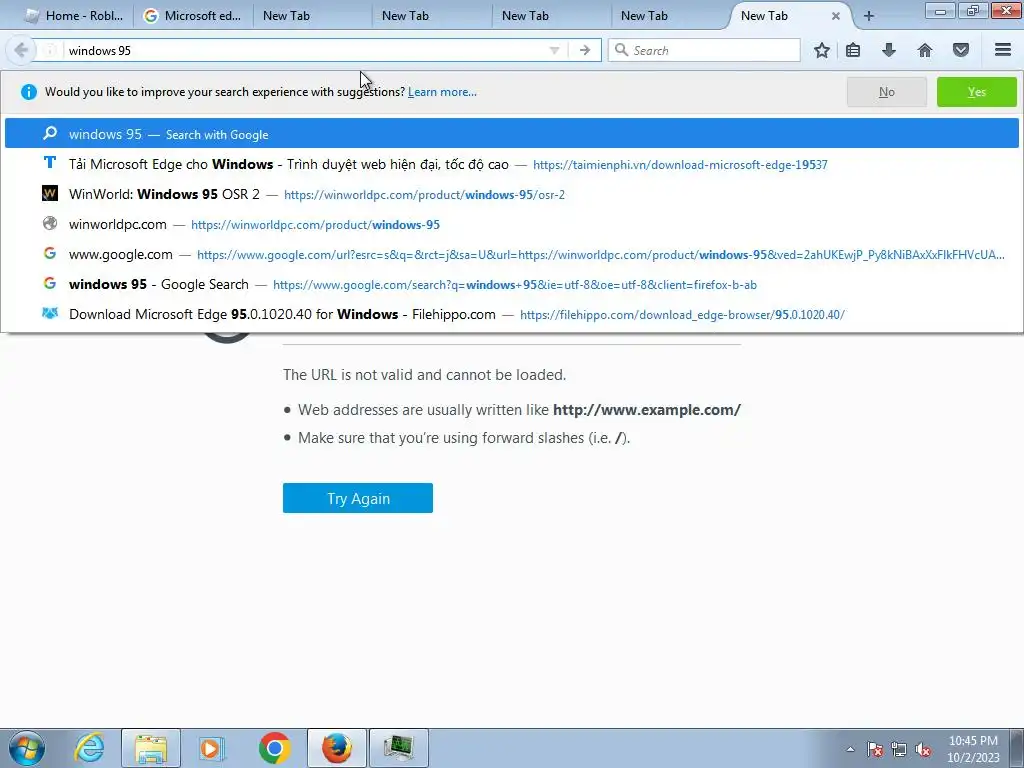This screenshot has width=1024, height=768.
Task: Go to the Home page icon
Action: (925, 50)
